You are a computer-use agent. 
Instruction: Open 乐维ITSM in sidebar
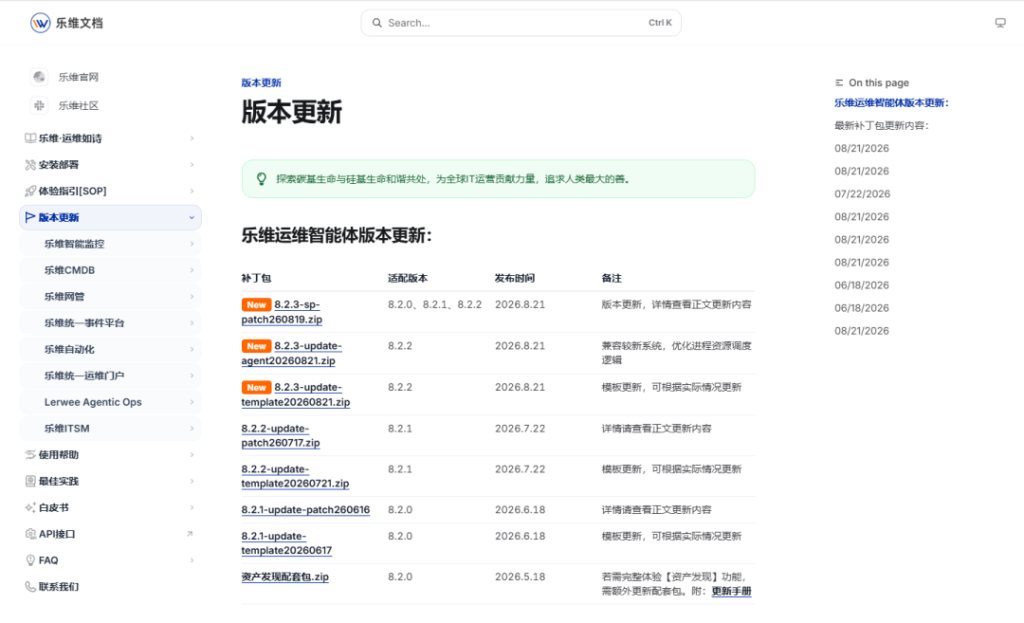(x=110, y=428)
